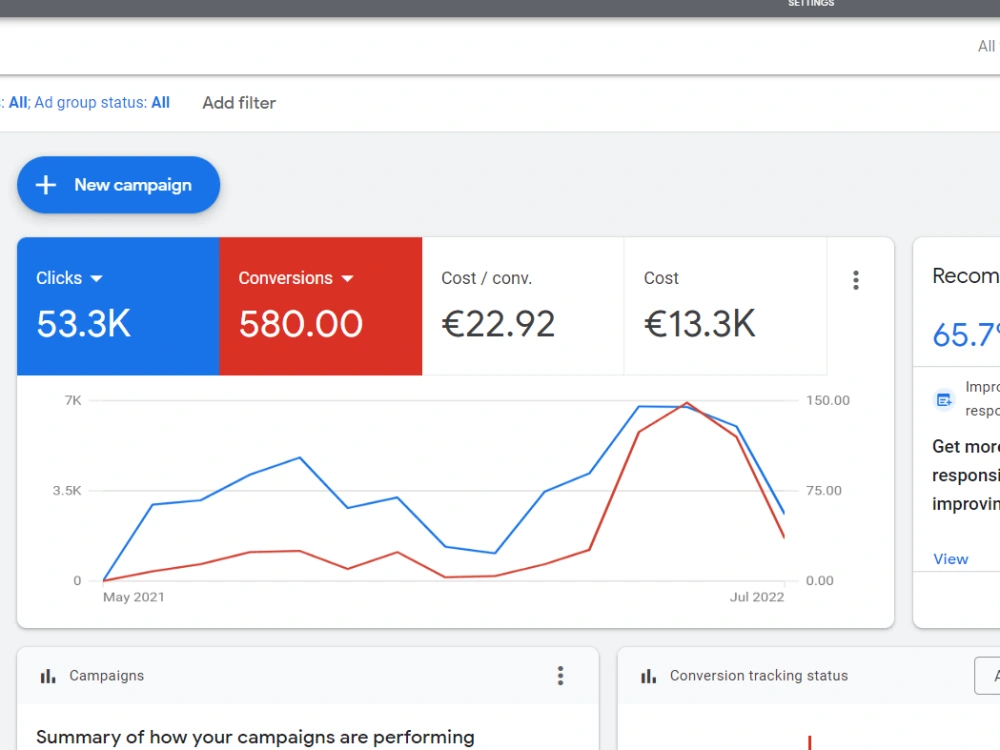Click the €22.92 cost per conversion value
This screenshot has height=750, width=1000.
498,324
